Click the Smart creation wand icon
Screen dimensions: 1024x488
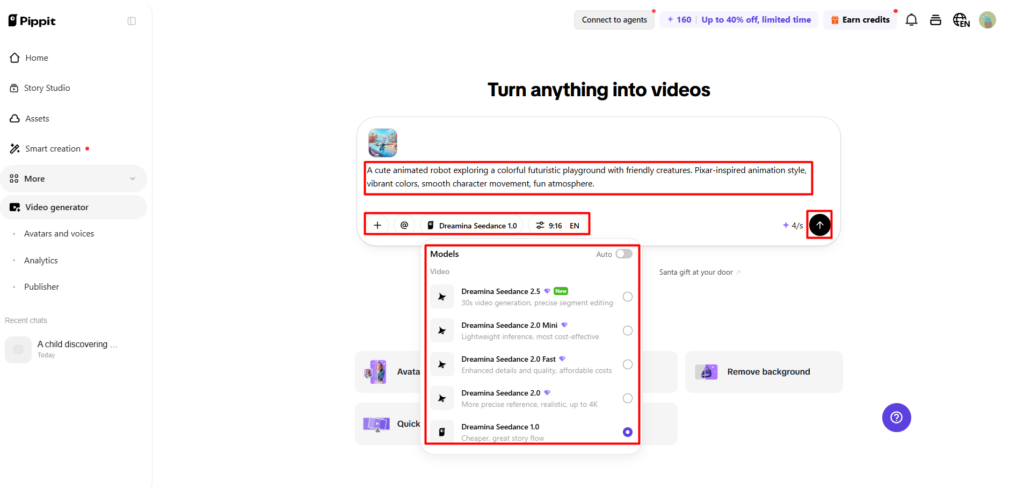[14, 148]
